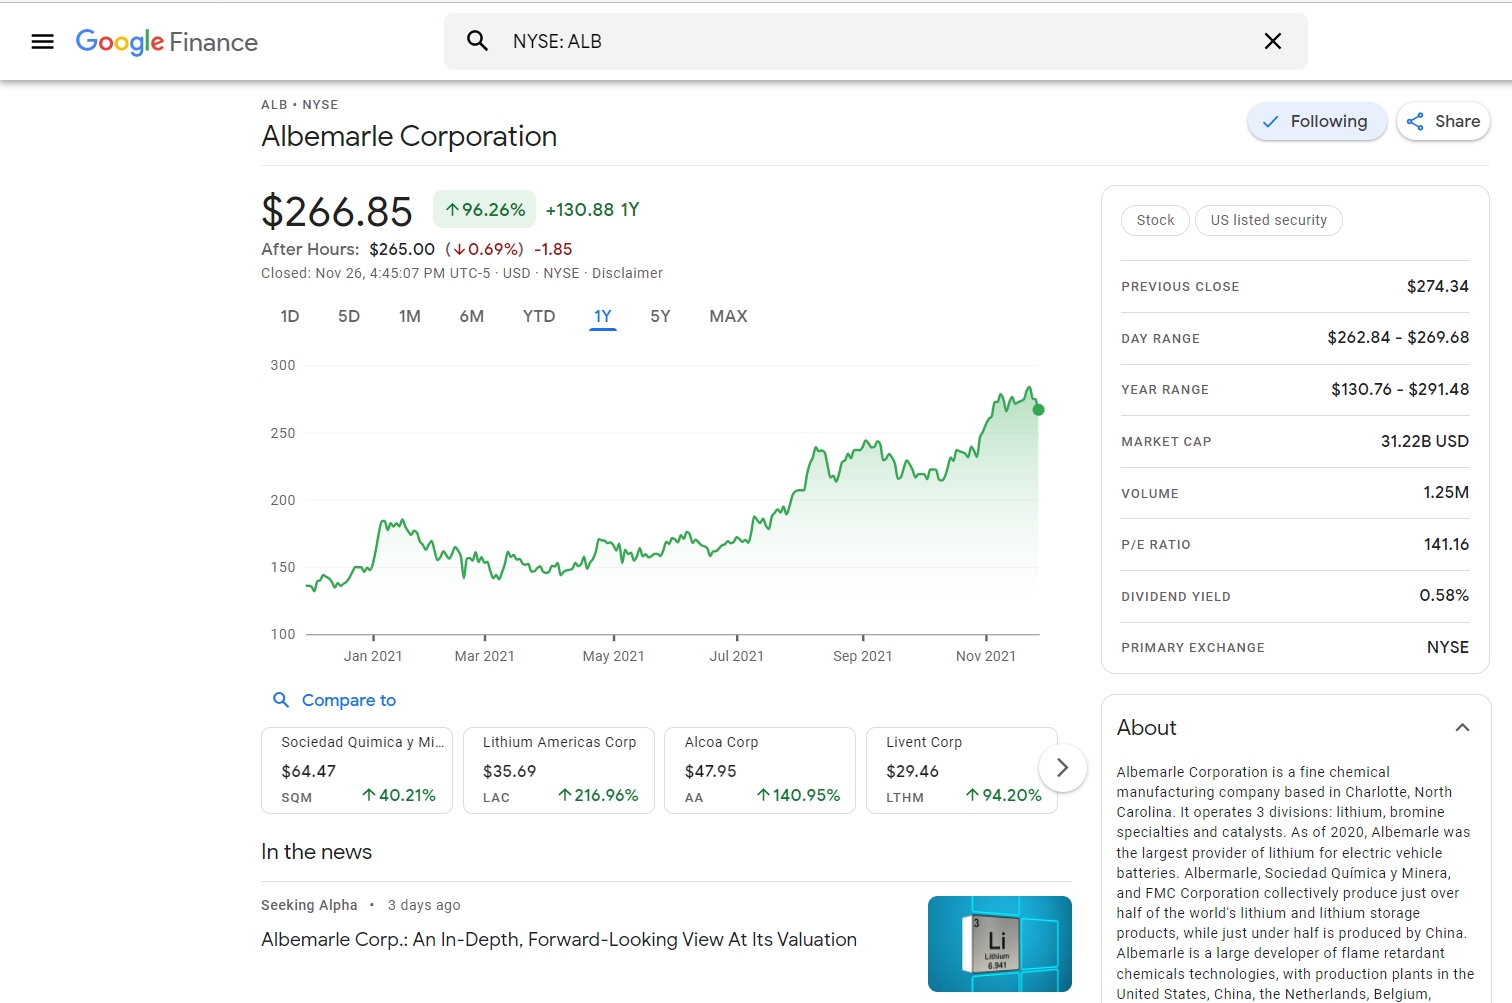Share this stock page
1512x1003 pixels.
click(1443, 121)
